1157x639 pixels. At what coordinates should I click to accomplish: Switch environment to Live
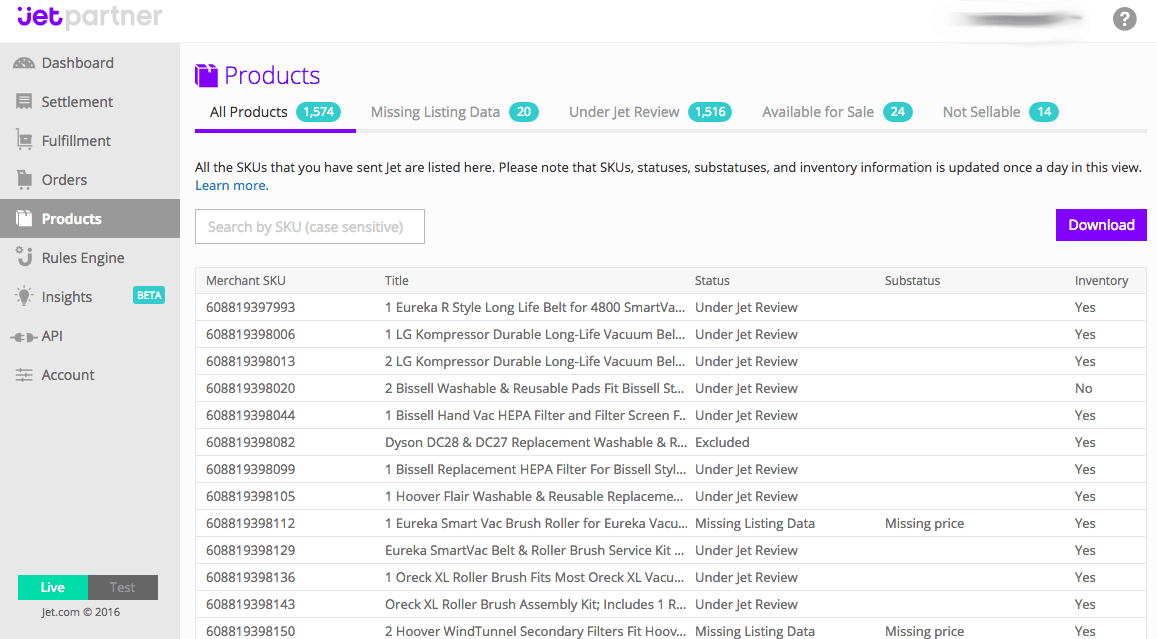[52, 587]
